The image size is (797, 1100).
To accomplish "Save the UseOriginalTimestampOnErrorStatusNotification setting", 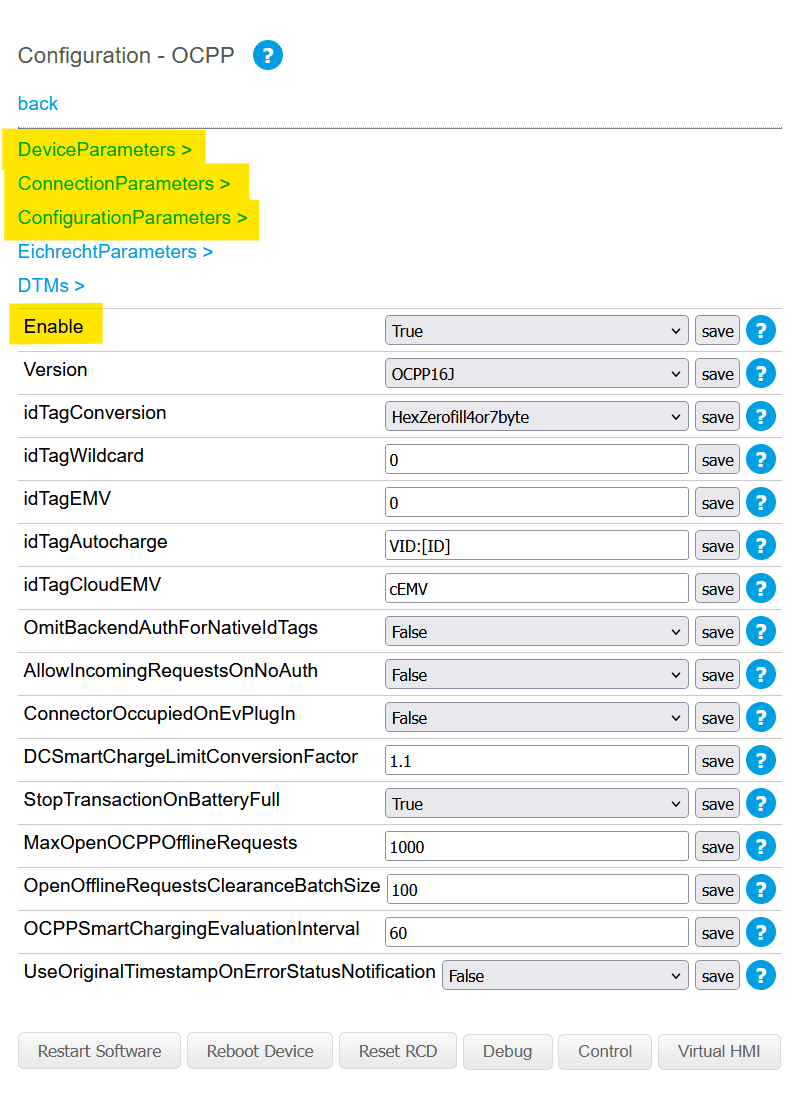I will pos(717,975).
